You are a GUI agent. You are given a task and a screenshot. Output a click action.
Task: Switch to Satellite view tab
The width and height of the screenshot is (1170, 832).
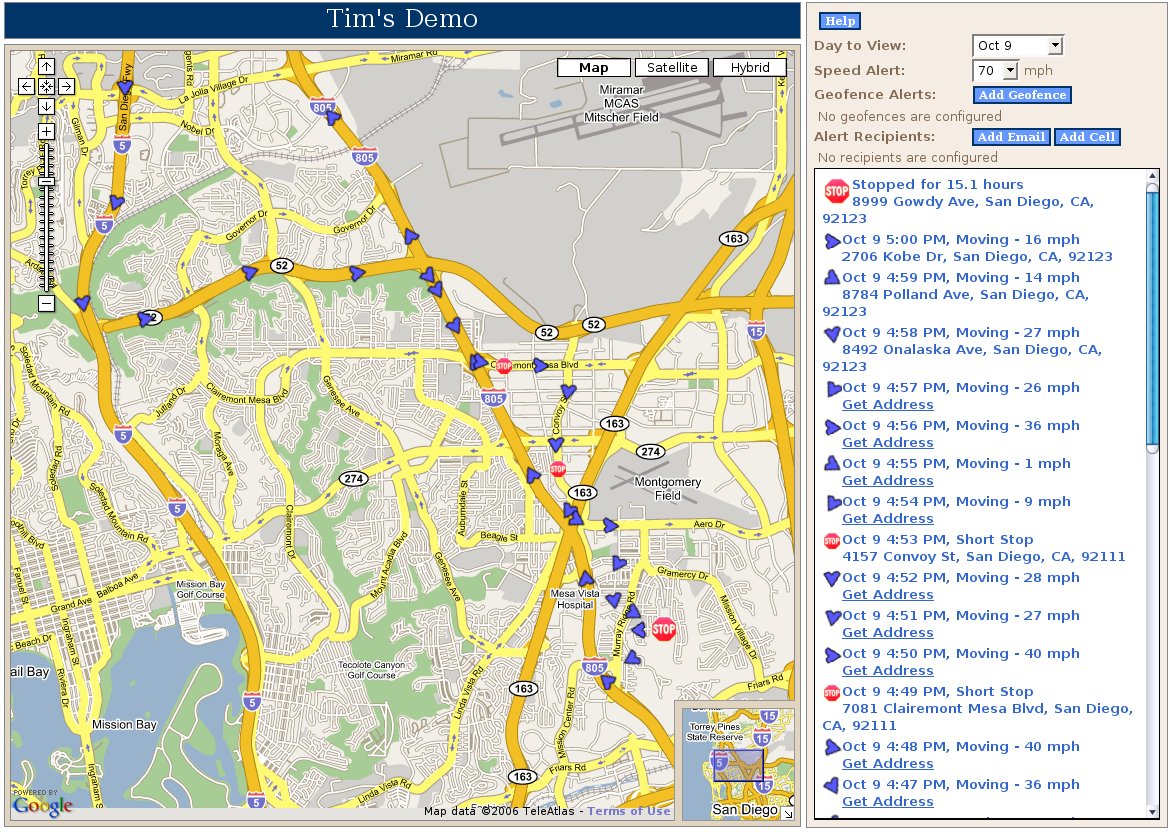click(672, 68)
